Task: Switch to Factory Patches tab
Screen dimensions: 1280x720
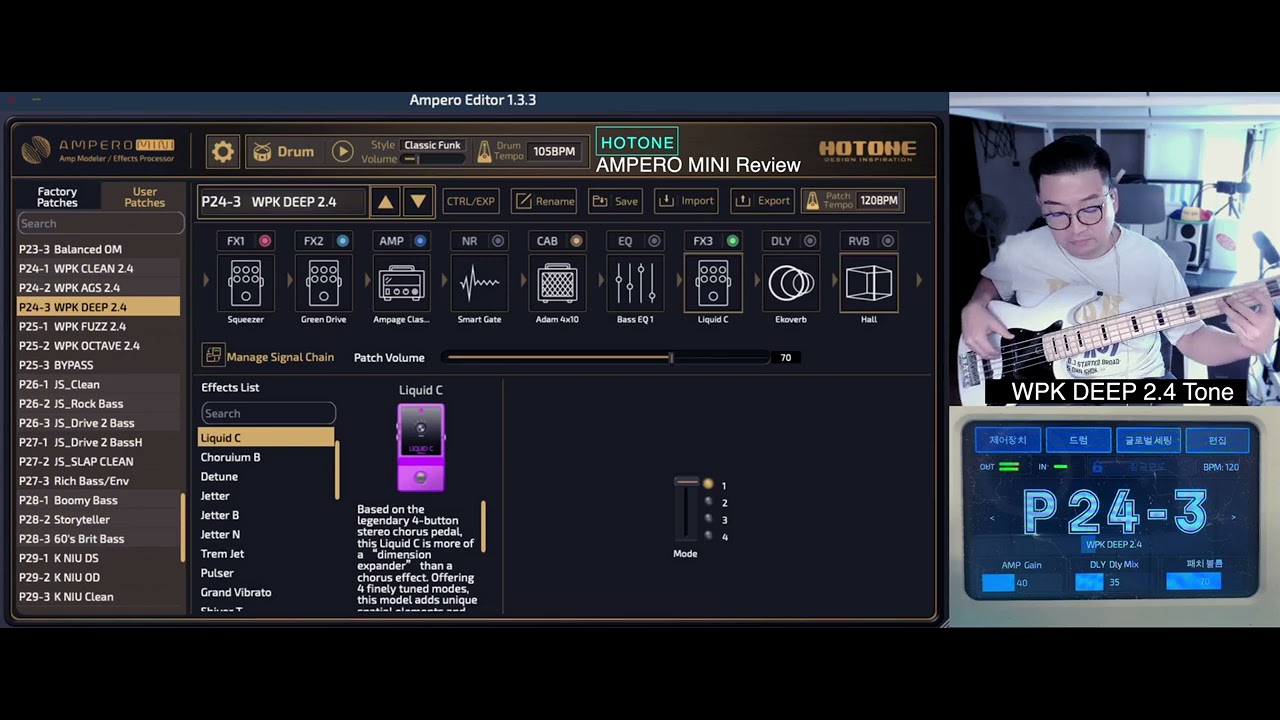Action: coord(57,197)
